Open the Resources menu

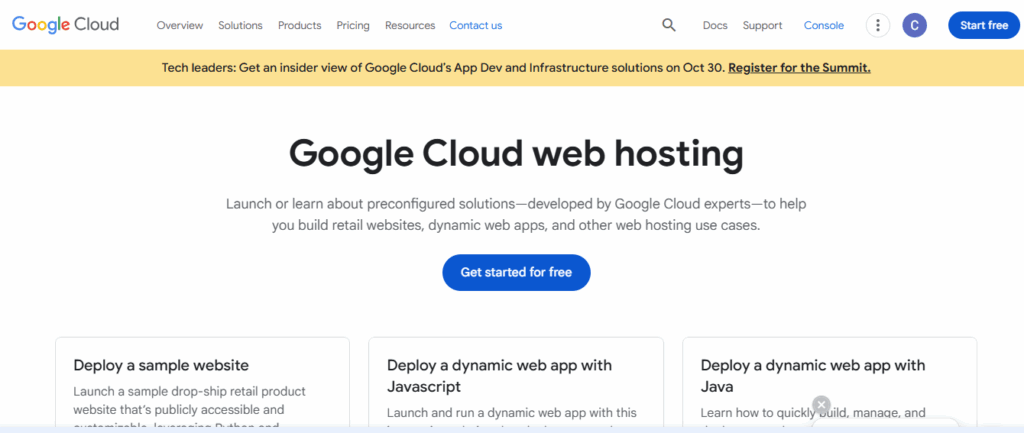[410, 25]
